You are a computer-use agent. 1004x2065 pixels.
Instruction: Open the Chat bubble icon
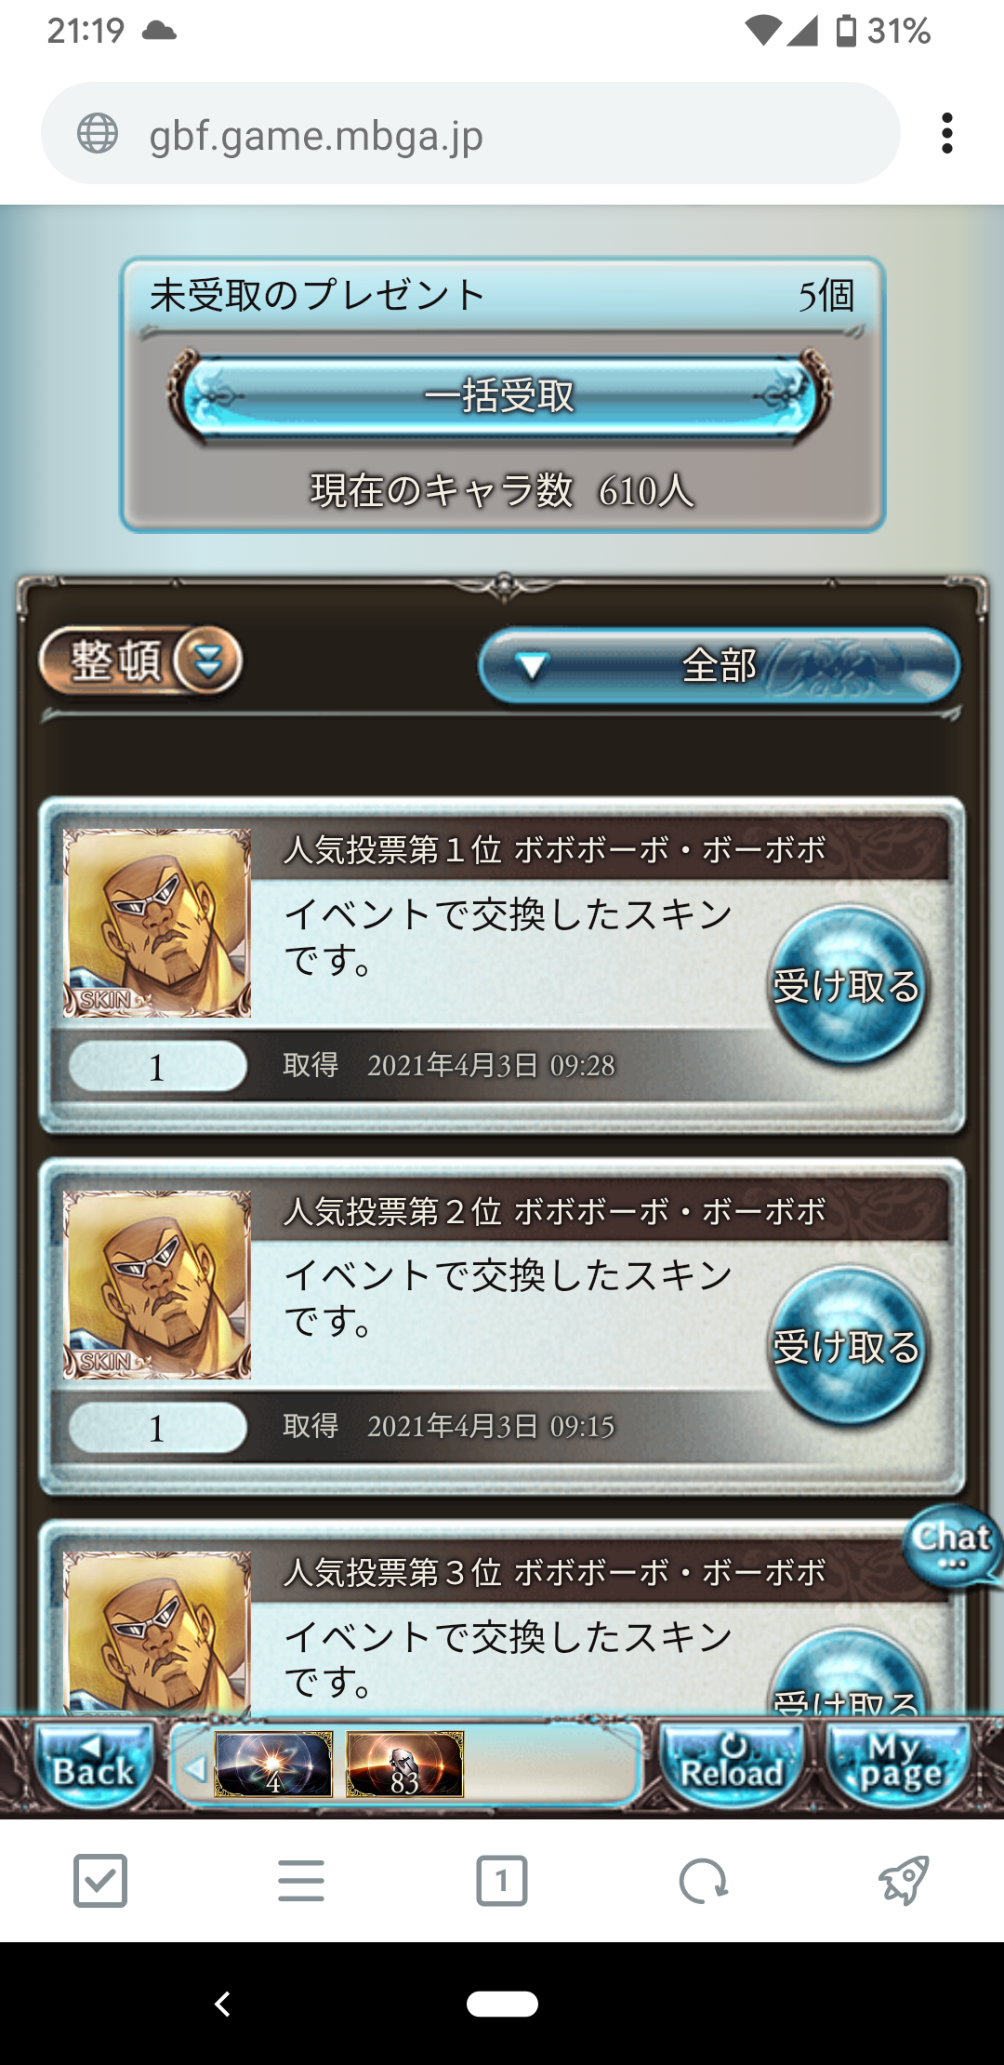[952, 1544]
